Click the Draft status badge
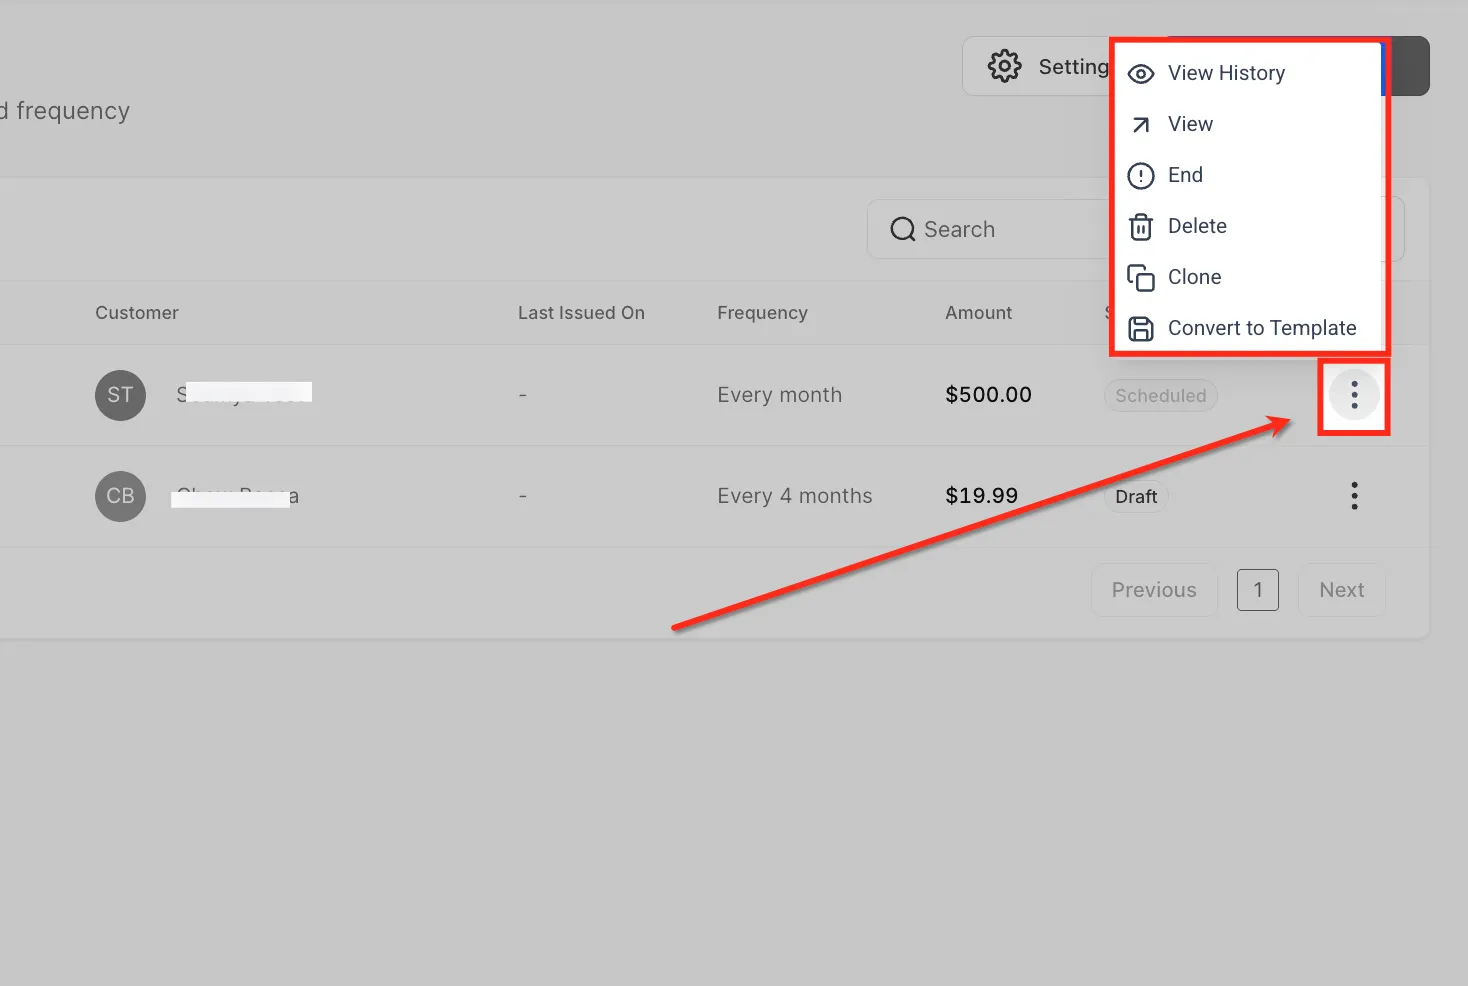The image size is (1468, 986). click(1136, 496)
